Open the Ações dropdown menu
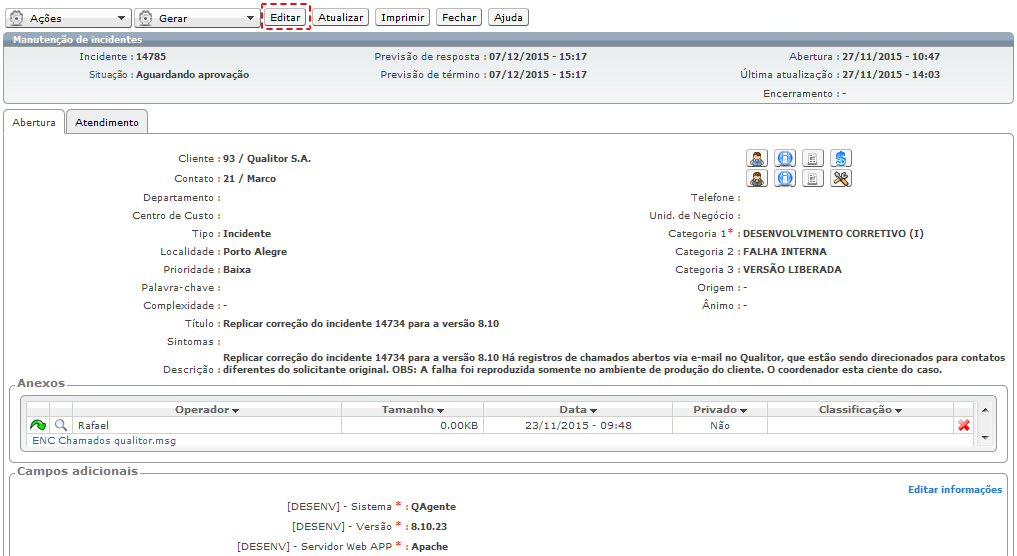Screen dimensions: 1017x556 point(68,18)
